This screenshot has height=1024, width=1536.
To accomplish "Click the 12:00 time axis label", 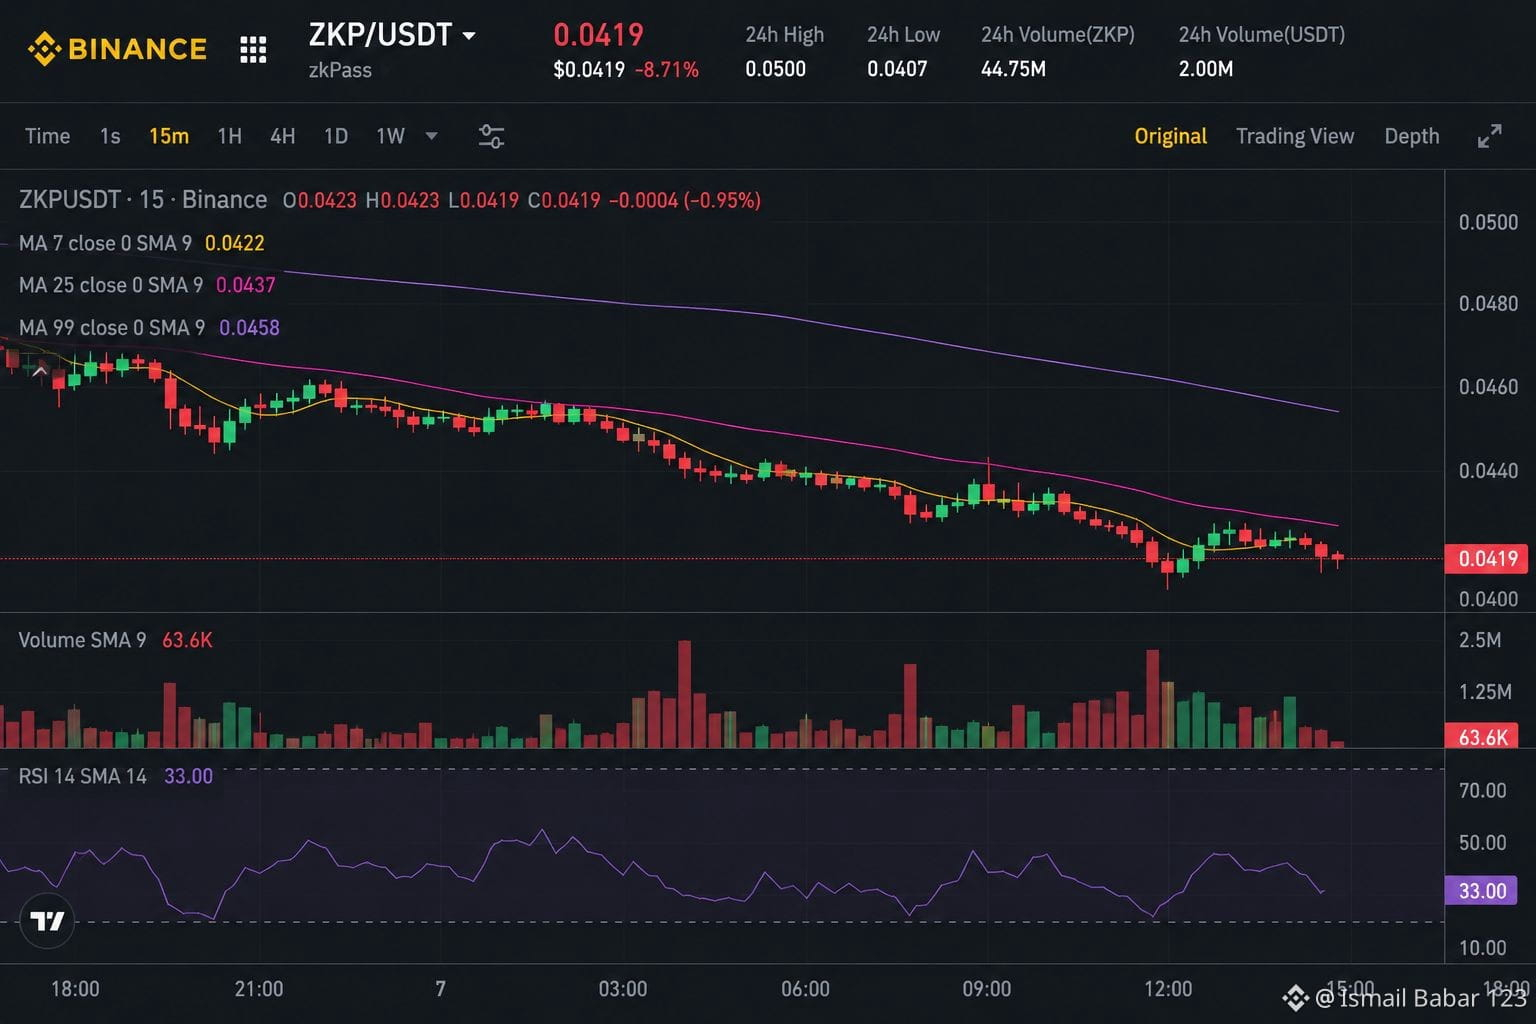I will (x=1168, y=989).
